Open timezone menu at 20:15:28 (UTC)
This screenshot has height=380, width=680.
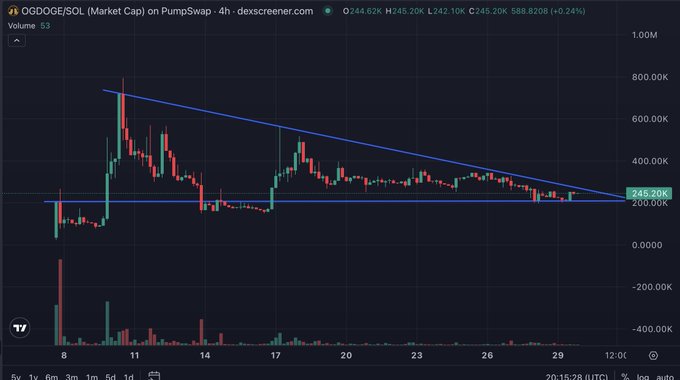[x=577, y=377]
